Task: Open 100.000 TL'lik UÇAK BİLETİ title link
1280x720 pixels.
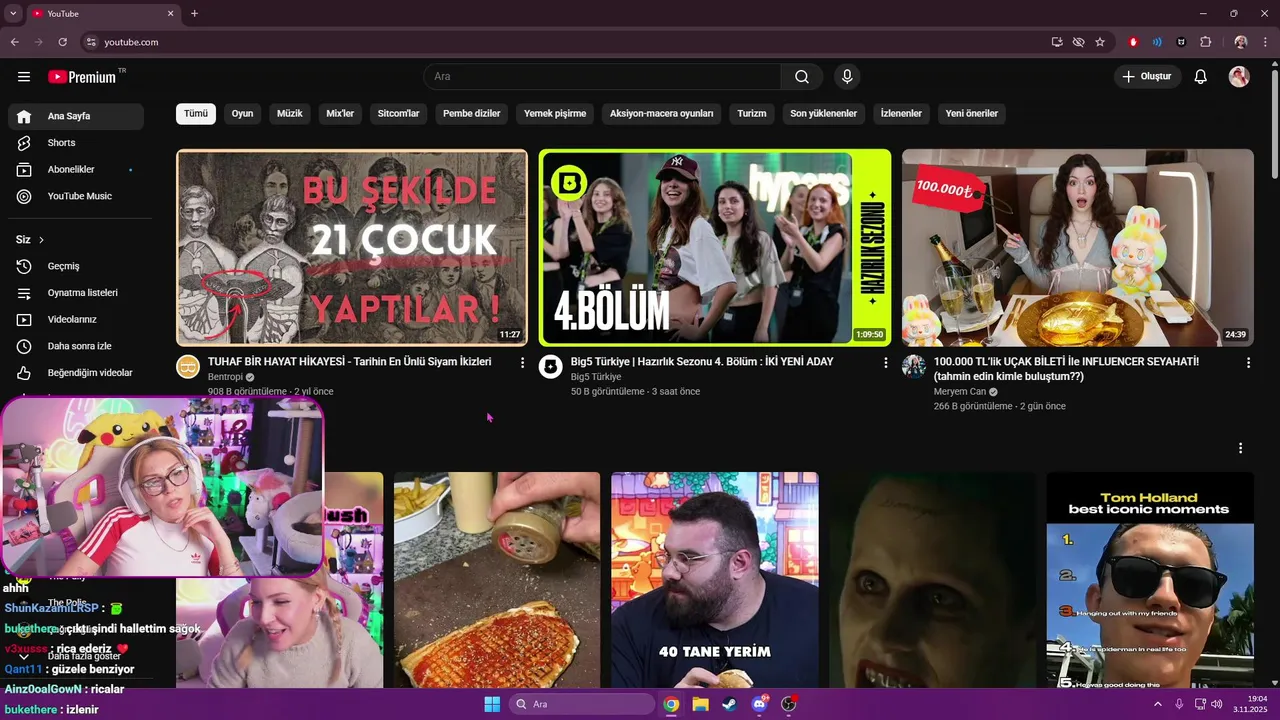Action: coord(1066,369)
